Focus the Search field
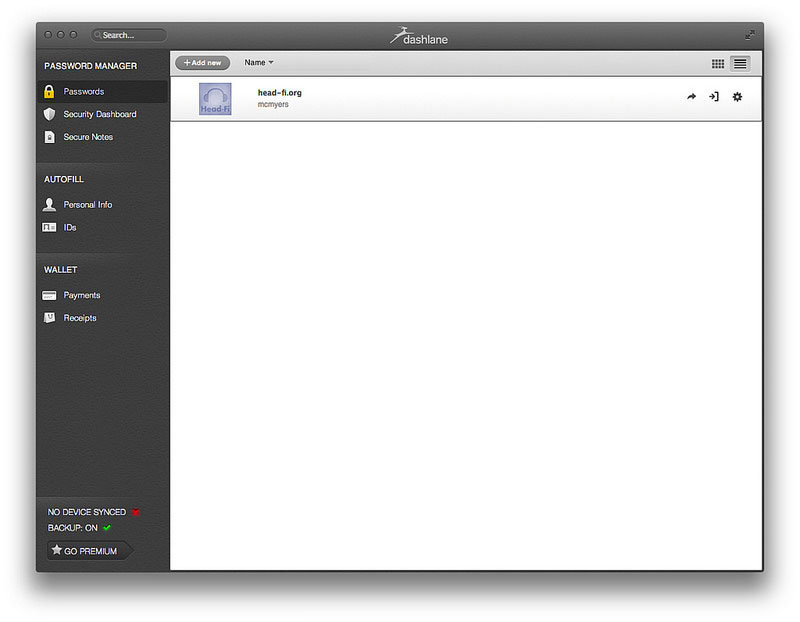Viewport: 800px width, 622px height. click(x=129, y=35)
